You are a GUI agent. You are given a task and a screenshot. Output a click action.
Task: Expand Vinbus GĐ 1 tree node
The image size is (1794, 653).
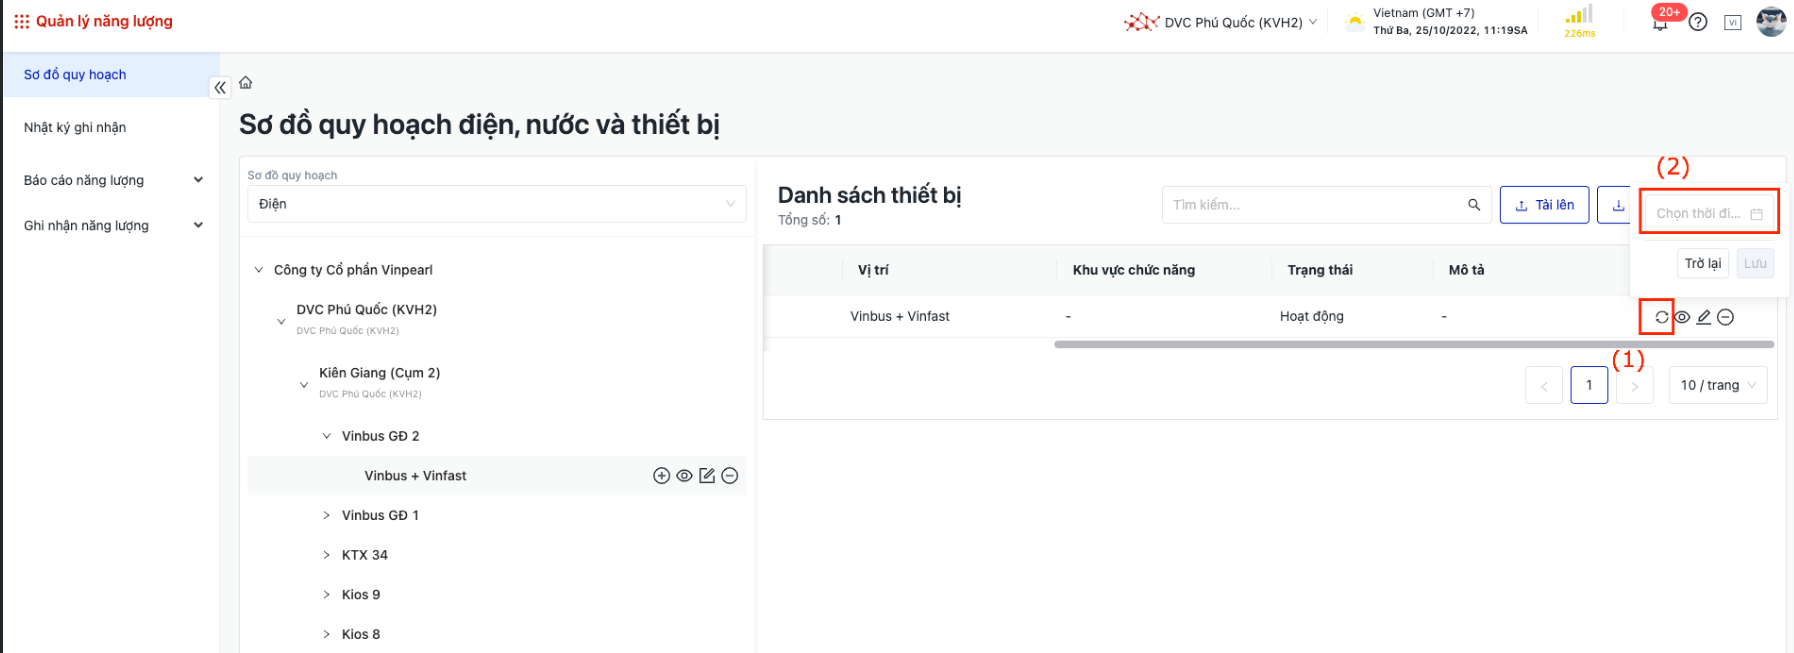pos(327,515)
